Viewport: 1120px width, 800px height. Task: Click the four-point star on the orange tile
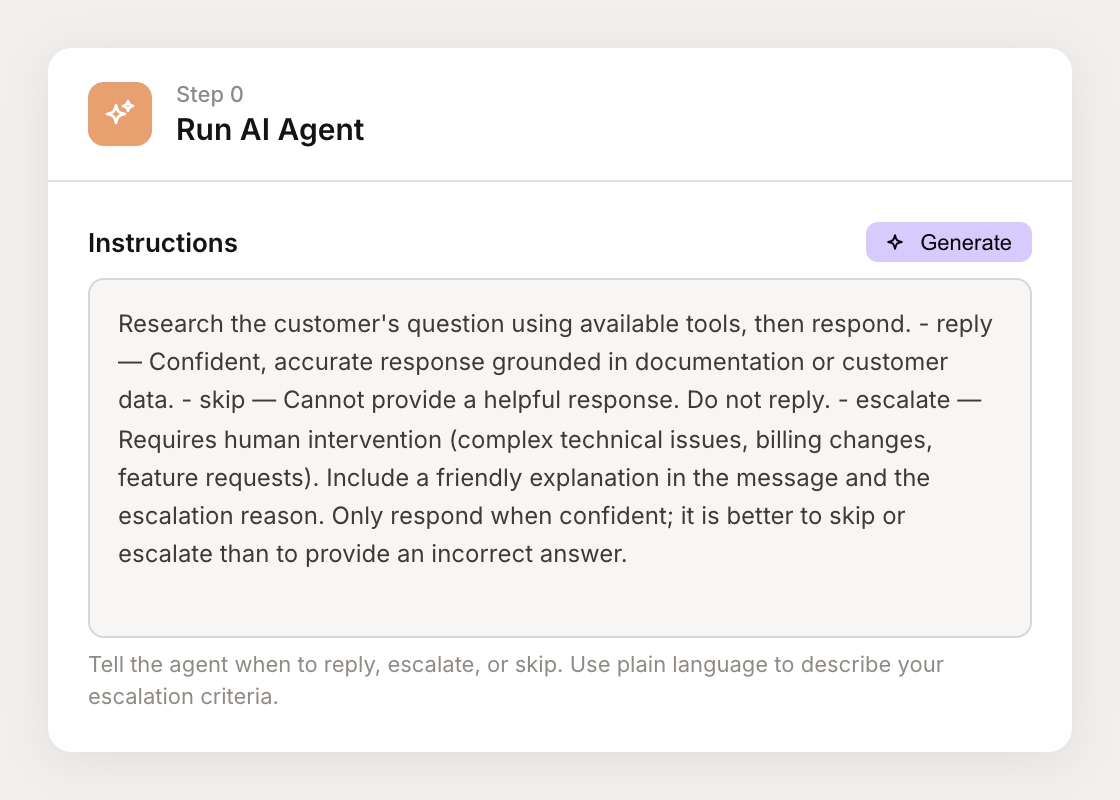119,113
